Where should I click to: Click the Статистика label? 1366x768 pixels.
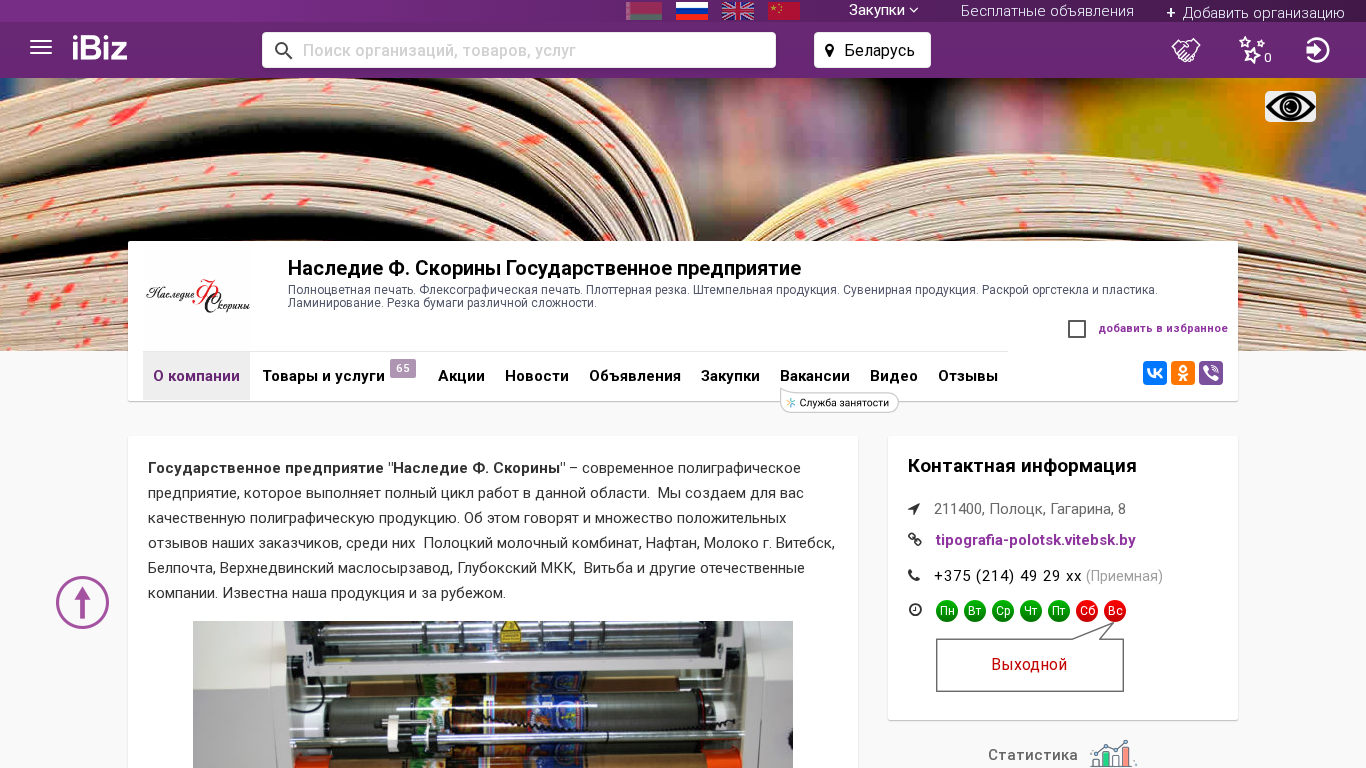[1033, 755]
